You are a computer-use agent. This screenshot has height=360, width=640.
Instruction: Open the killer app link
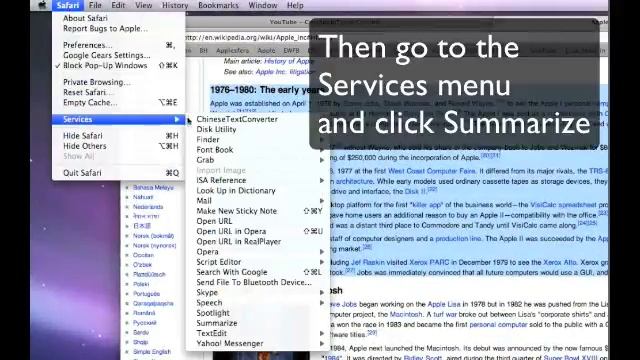point(427,204)
